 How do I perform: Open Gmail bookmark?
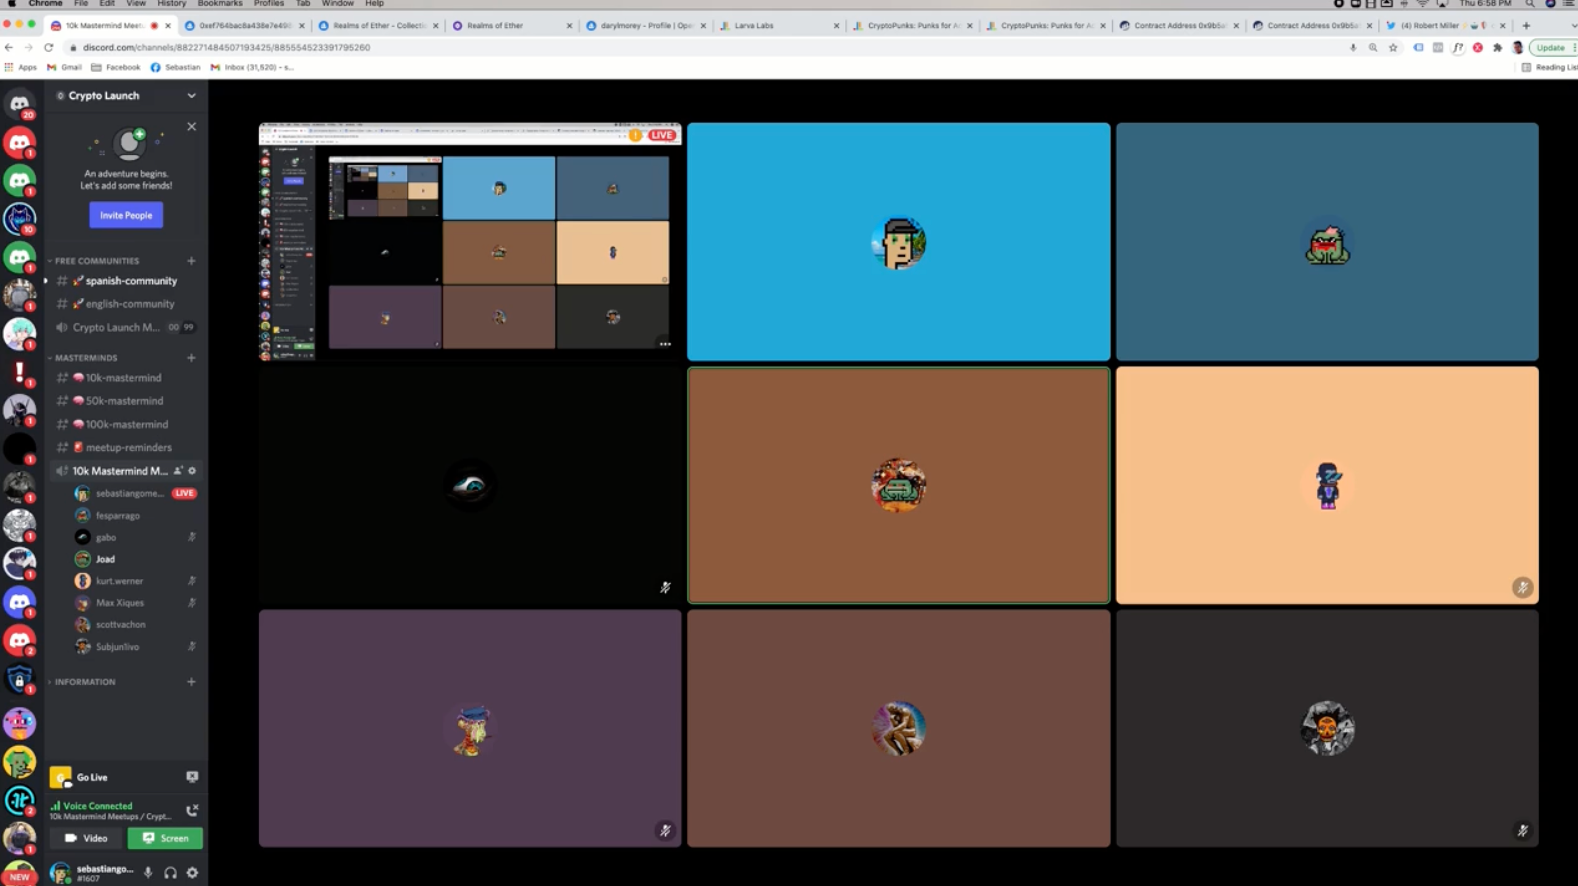(x=64, y=67)
